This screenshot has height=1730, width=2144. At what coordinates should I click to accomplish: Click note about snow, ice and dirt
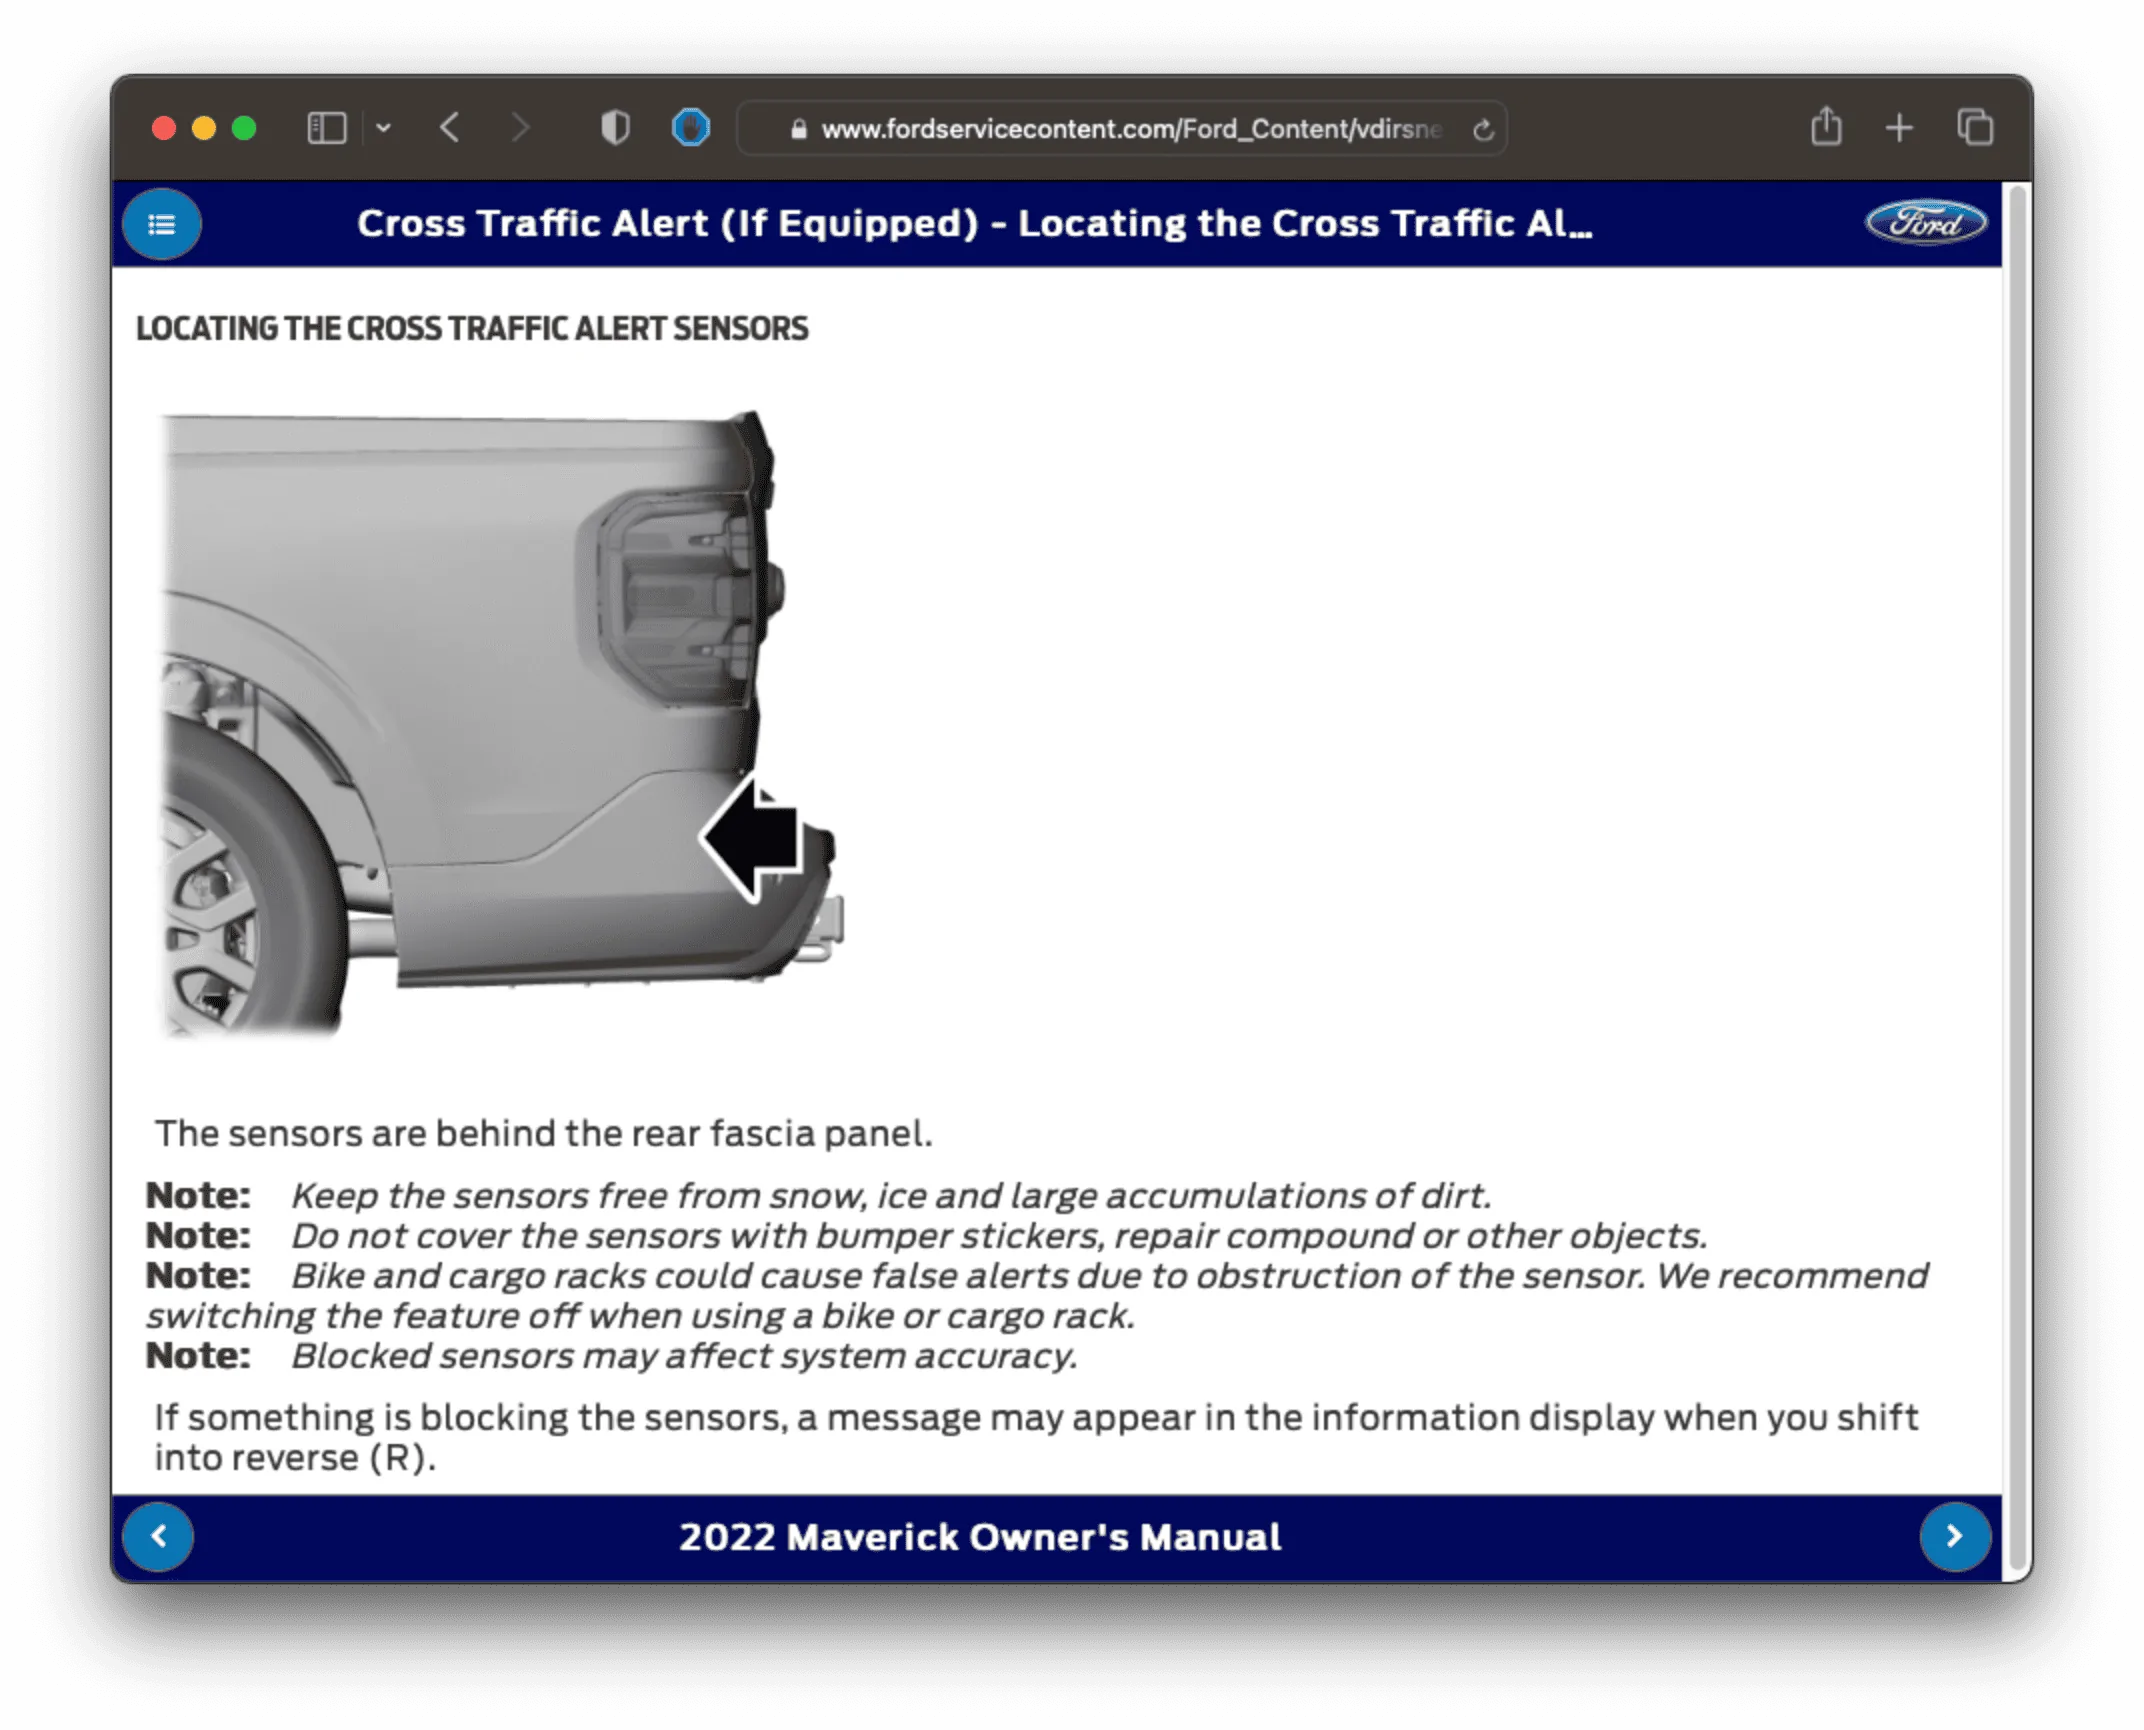click(818, 1196)
